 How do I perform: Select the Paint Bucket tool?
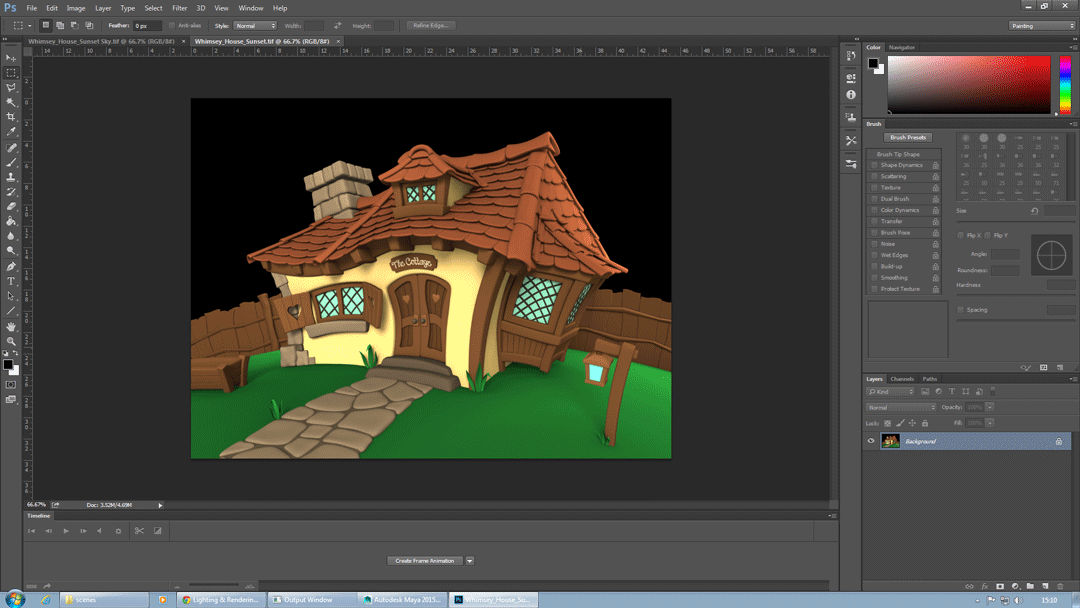11,221
